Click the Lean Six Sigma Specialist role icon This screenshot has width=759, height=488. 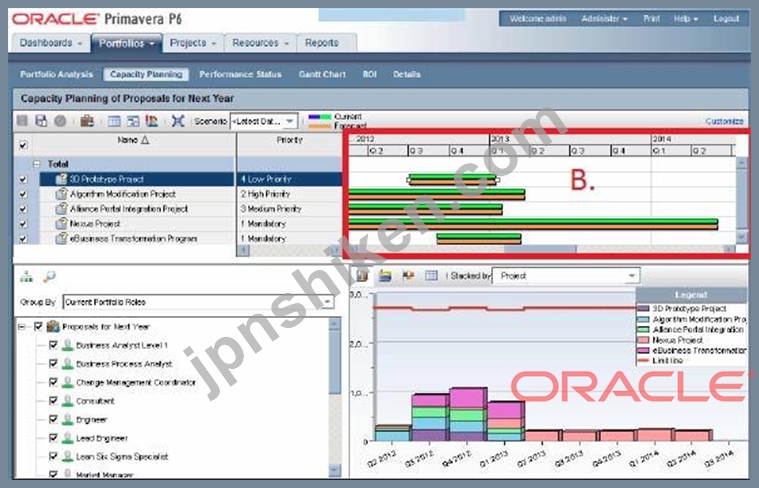[68, 457]
